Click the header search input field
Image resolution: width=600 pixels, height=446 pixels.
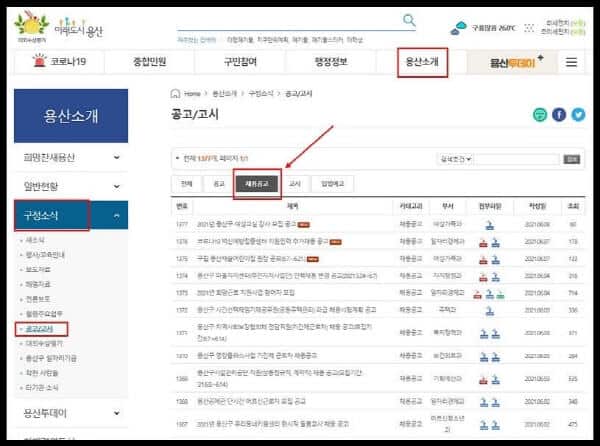(x=289, y=21)
